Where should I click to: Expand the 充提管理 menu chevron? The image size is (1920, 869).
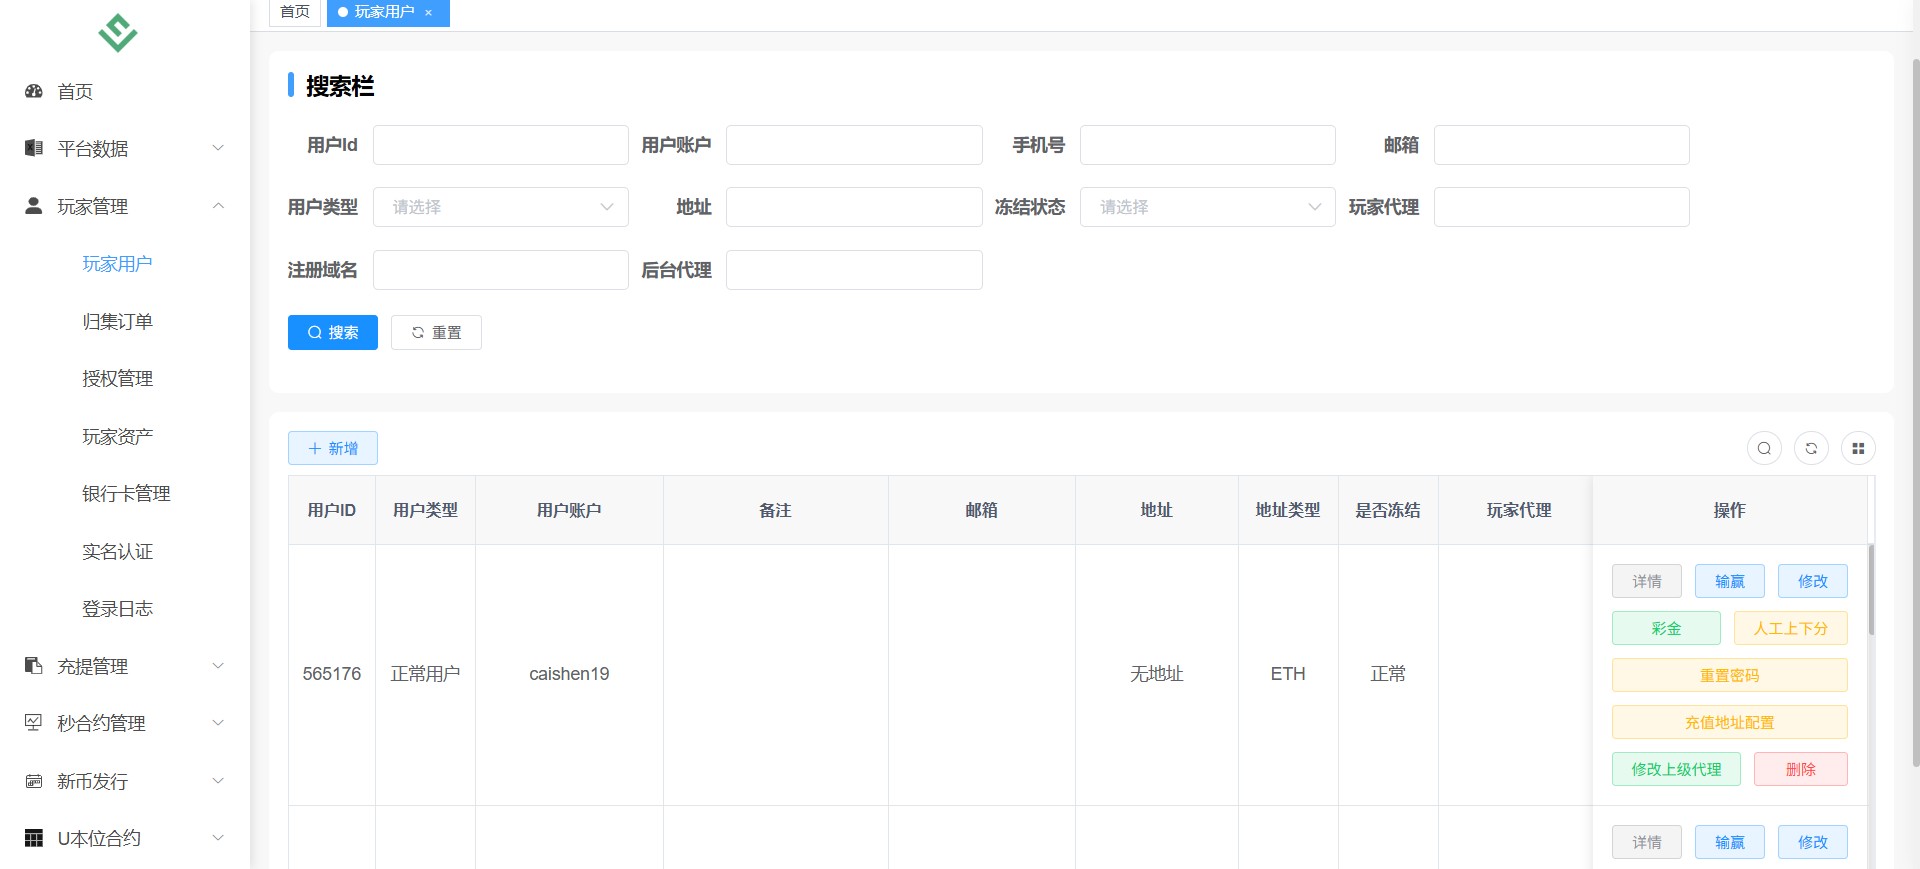(x=218, y=666)
